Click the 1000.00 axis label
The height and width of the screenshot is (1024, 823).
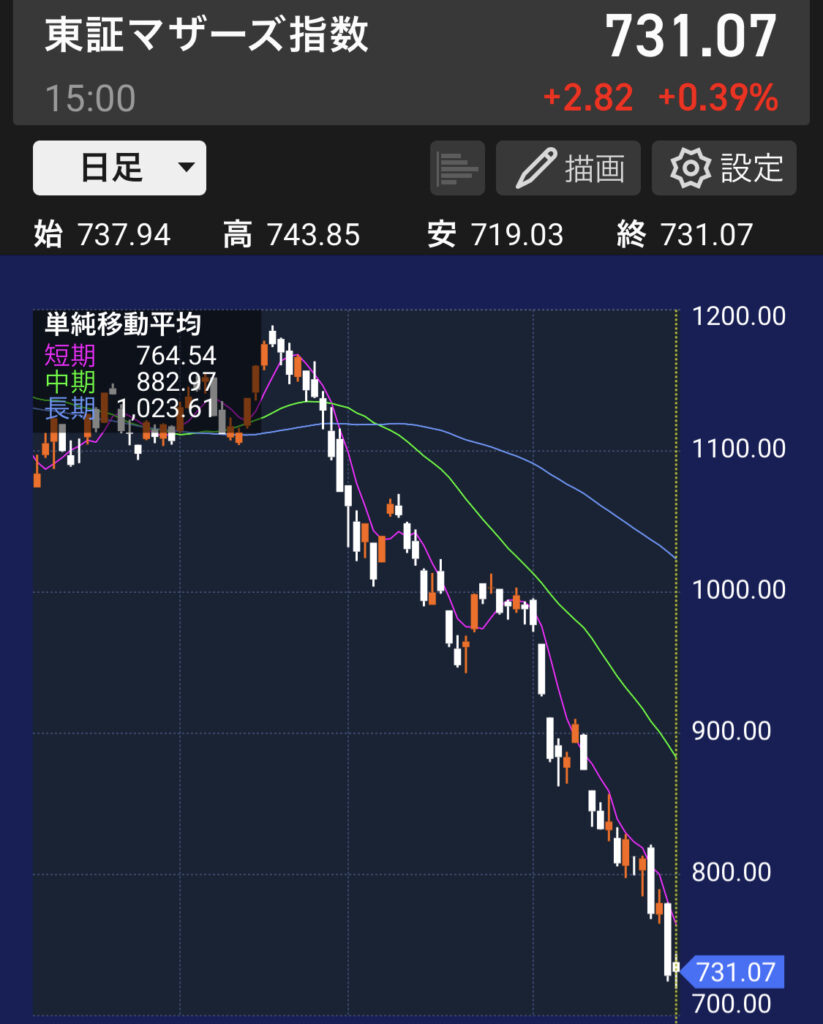[739, 590]
